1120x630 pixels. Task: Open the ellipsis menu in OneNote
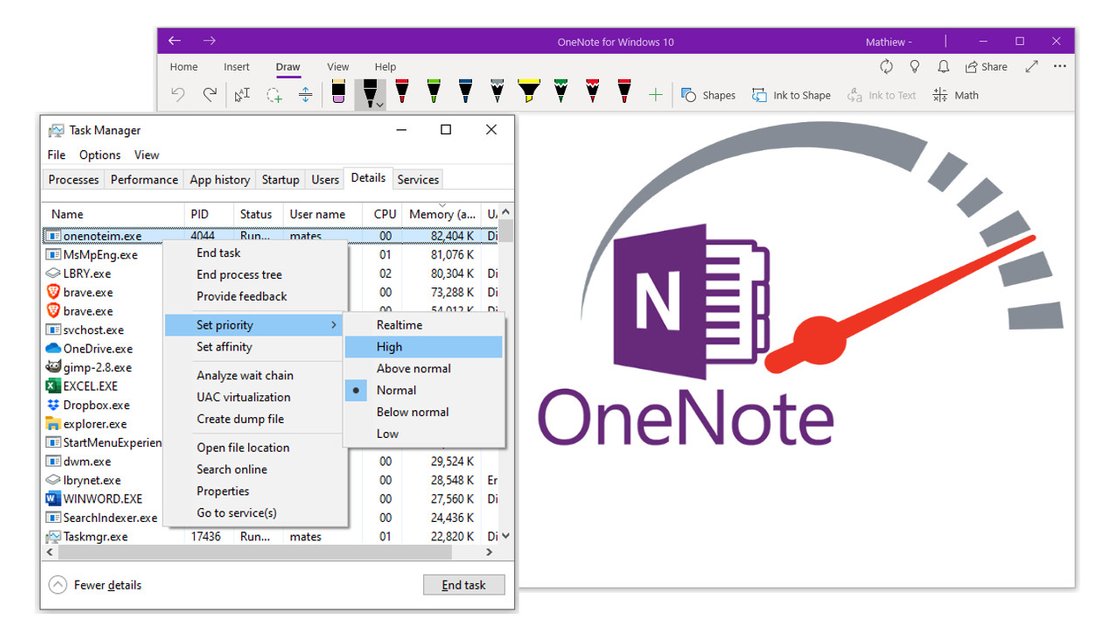pyautogui.click(x=1059, y=66)
